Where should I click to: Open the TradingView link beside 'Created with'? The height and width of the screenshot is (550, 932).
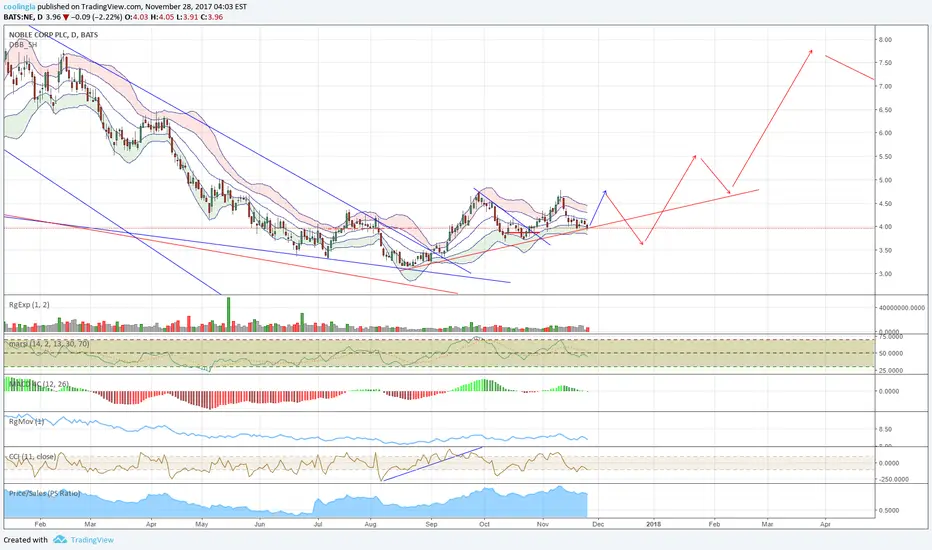coord(92,540)
